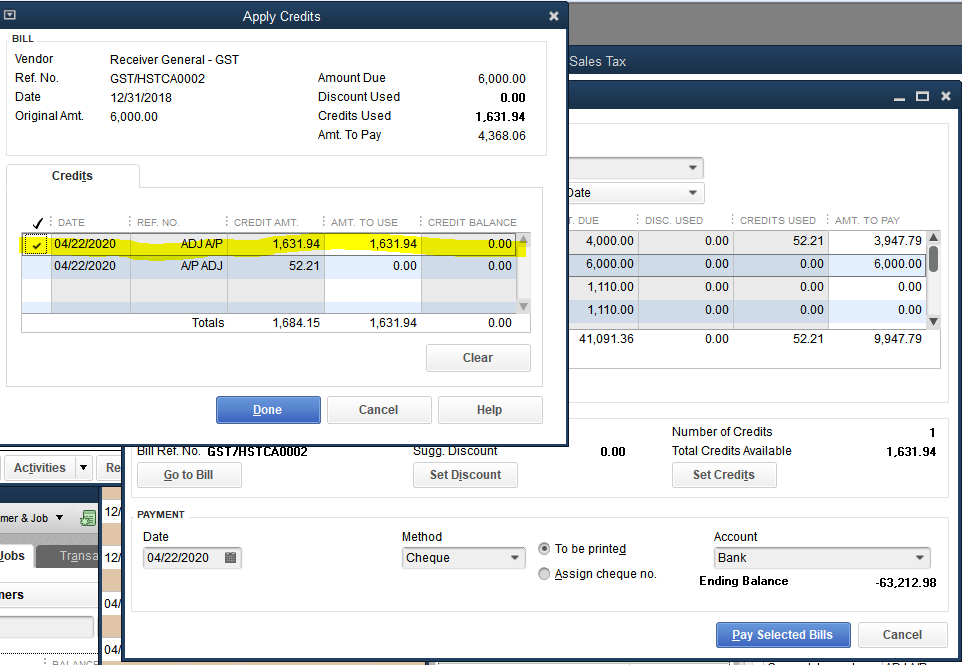Click the CREDITS USED column header in Pay Bills
Screen dimensions: 962x665
[x=777, y=221]
